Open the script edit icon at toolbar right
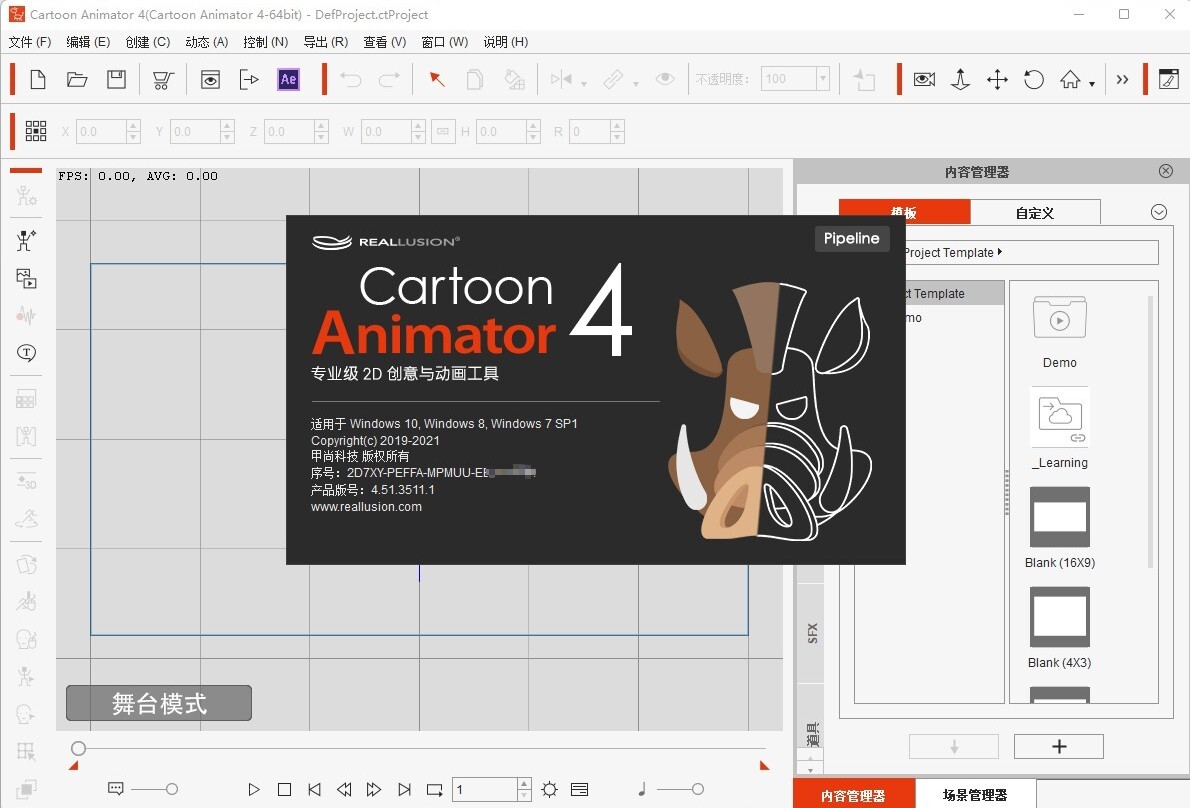This screenshot has height=808, width=1190. click(1169, 79)
